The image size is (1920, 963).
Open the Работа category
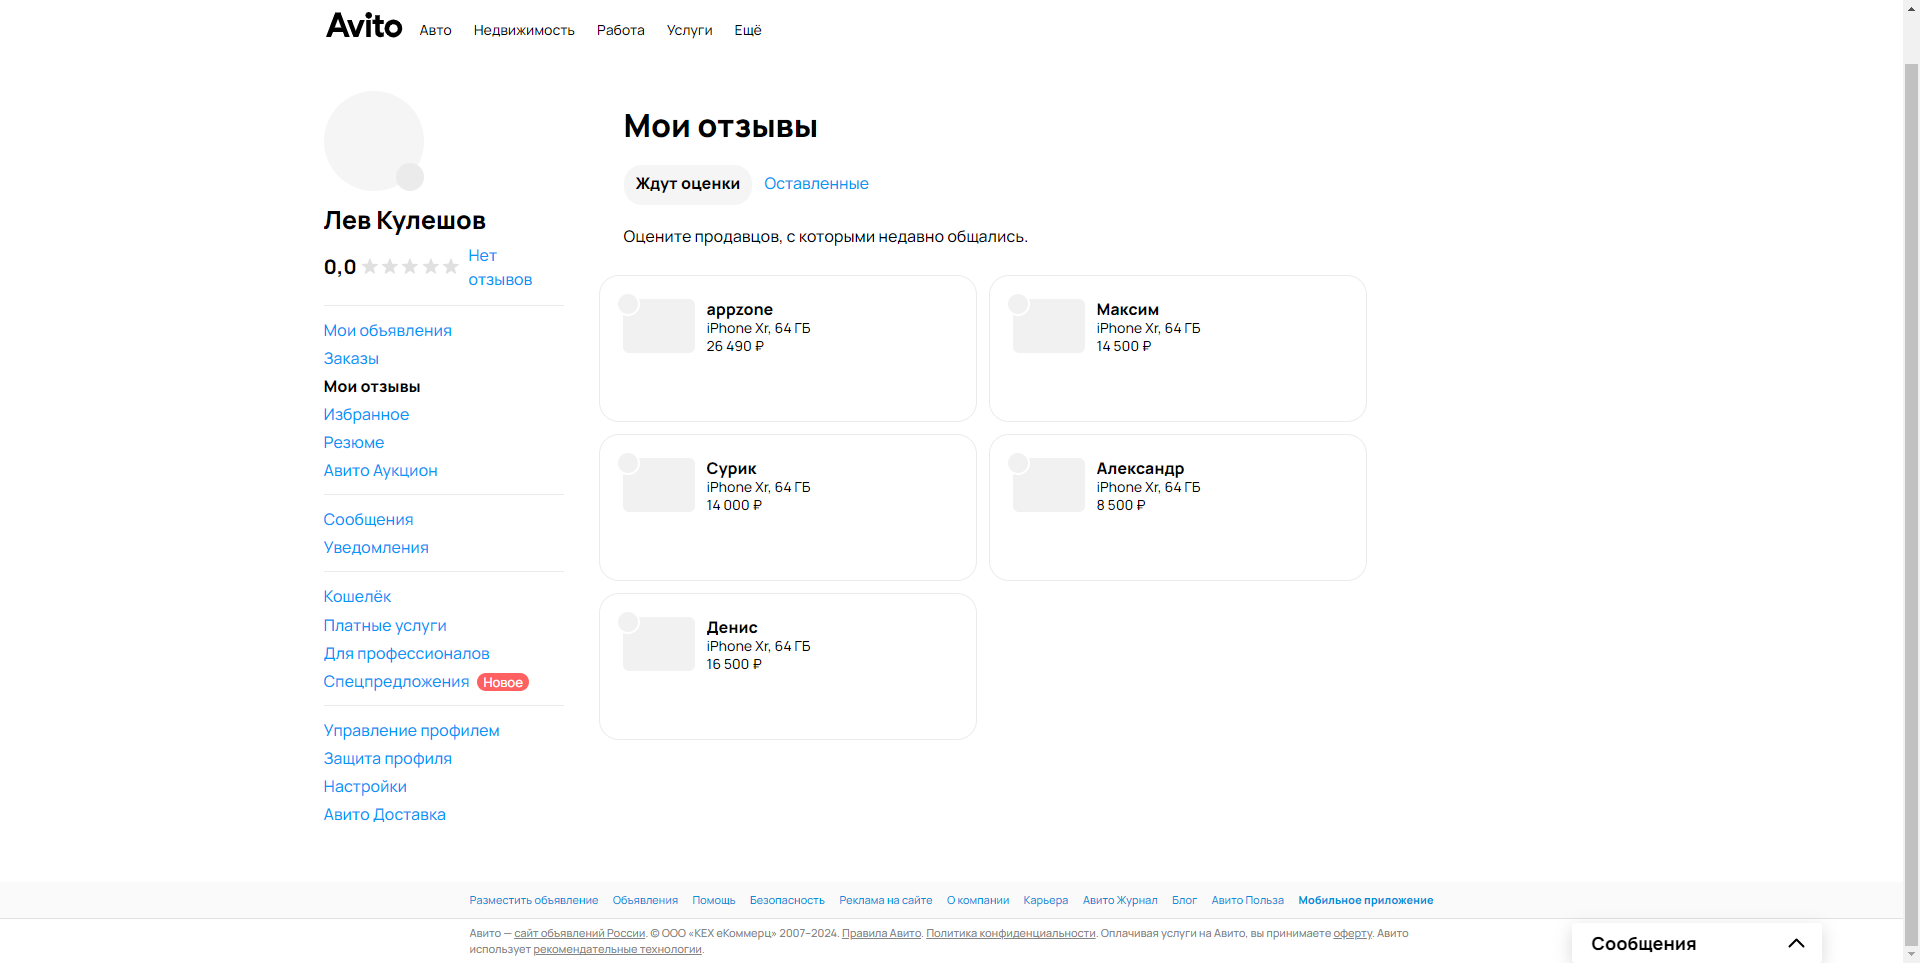[x=620, y=30]
